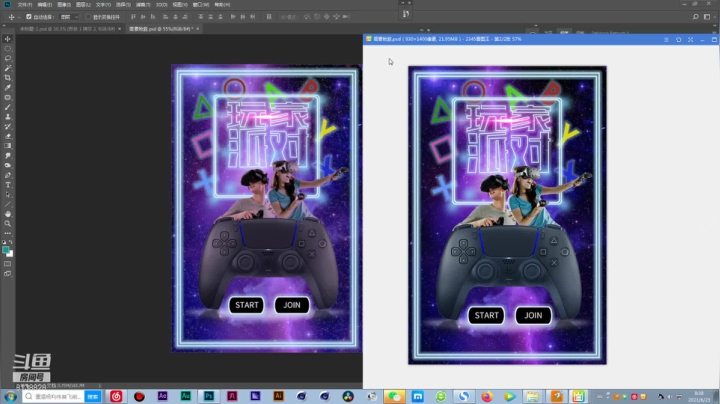
Task: Open the 视图 (View) menu
Action: (180, 5)
